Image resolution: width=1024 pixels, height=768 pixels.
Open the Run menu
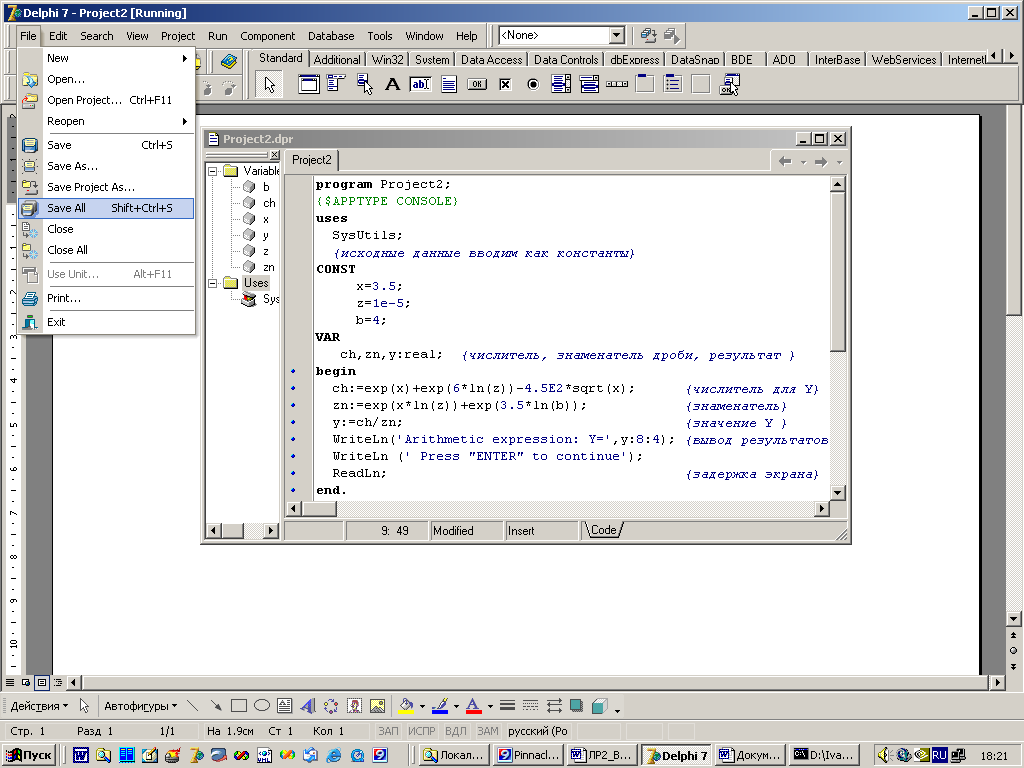pos(217,36)
